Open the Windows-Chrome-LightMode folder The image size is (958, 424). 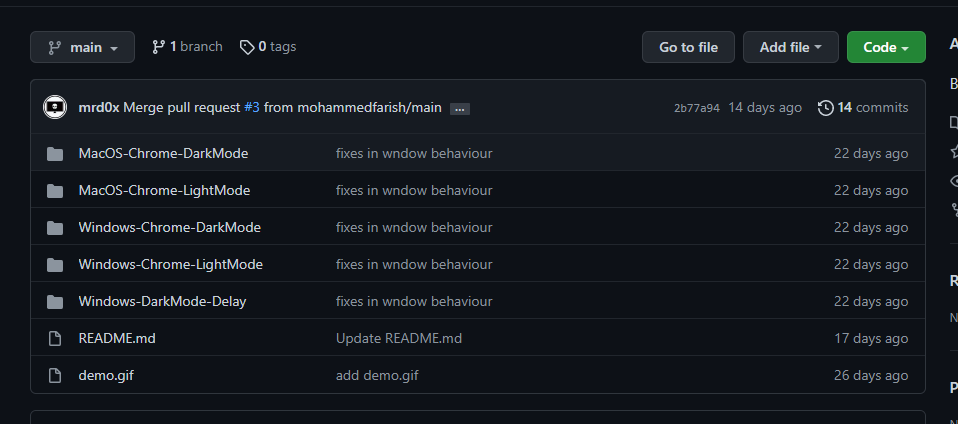(170, 264)
